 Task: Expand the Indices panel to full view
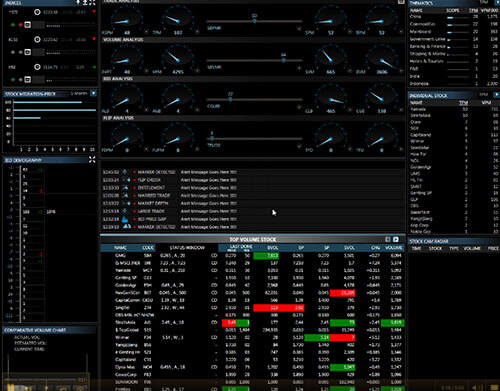coord(92,3)
